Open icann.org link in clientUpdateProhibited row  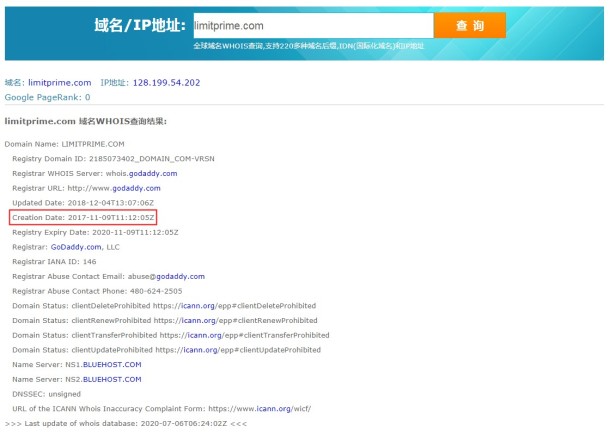coord(200,350)
